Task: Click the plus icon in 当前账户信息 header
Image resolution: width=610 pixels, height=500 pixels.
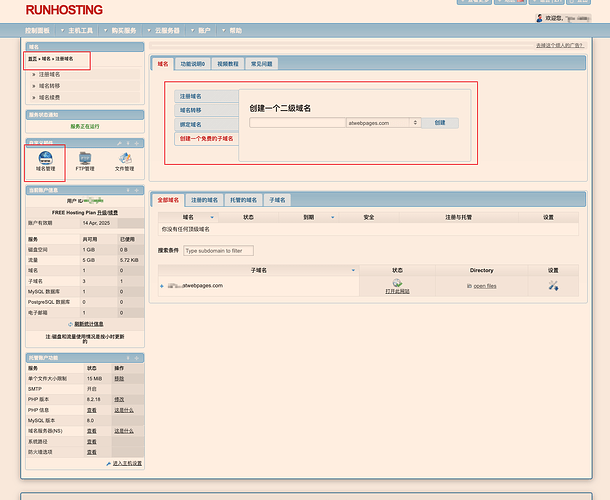Action: click(x=137, y=190)
